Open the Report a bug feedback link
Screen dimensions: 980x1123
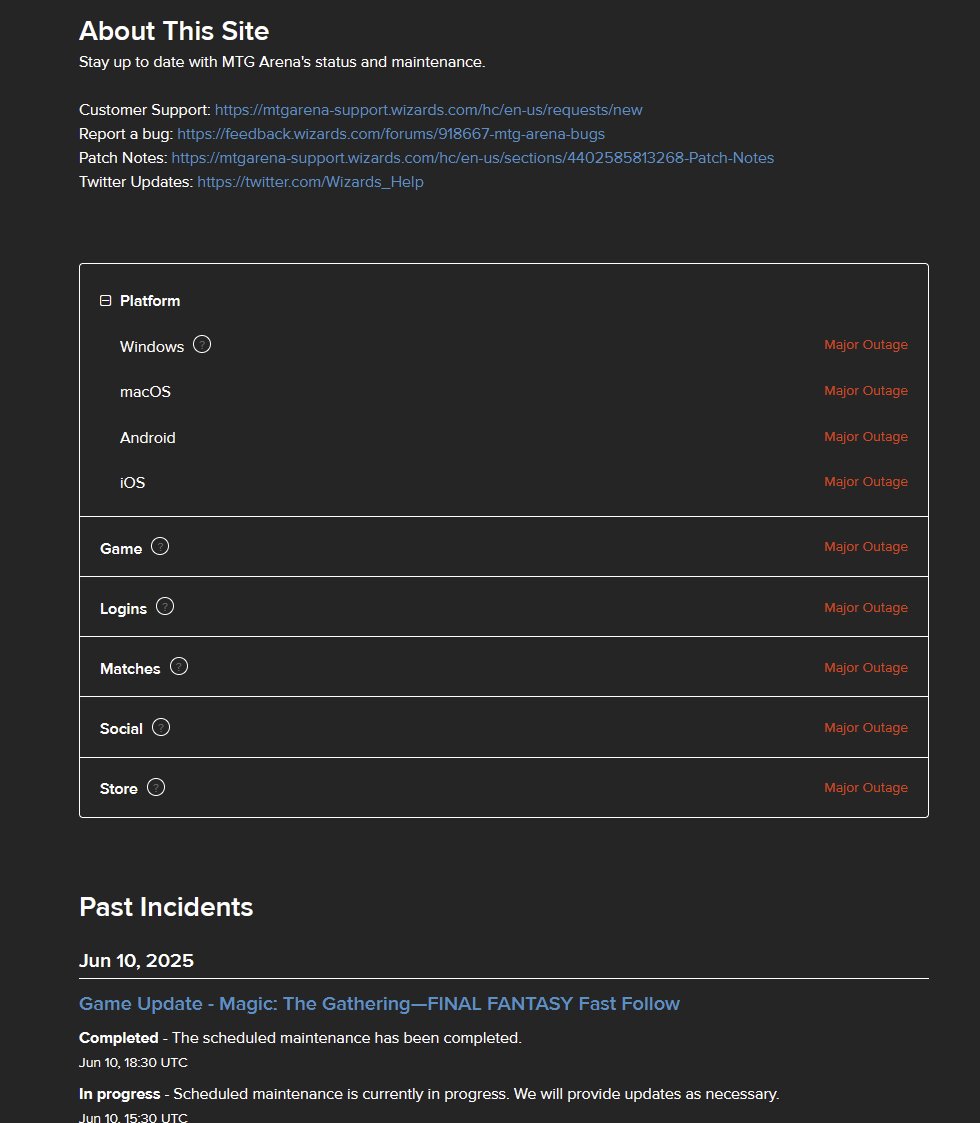pyautogui.click(x=390, y=134)
